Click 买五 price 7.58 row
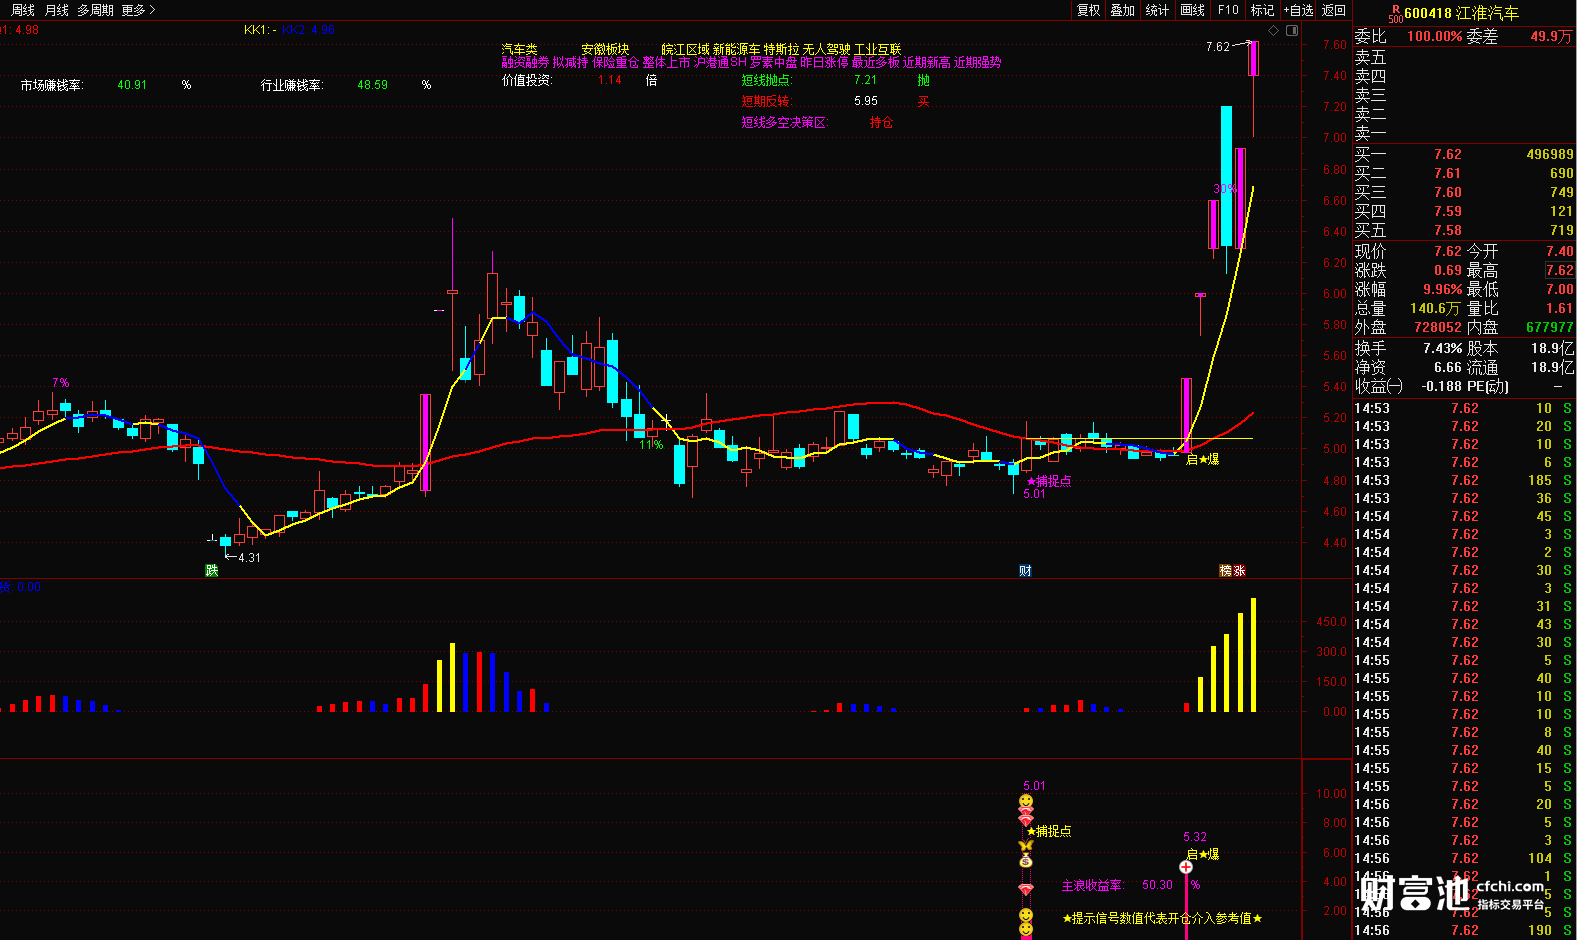 (1464, 230)
